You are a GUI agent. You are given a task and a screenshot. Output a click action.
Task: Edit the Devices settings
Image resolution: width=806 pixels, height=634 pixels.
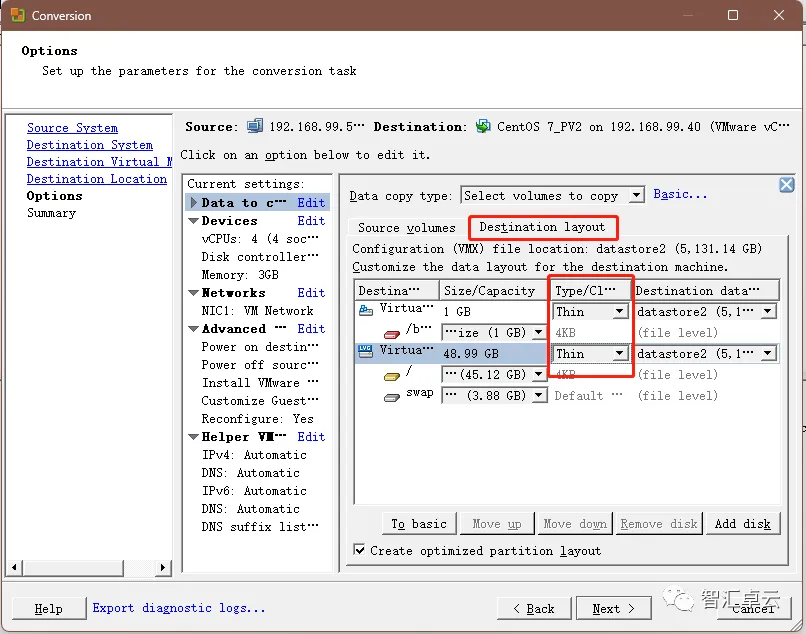(x=311, y=221)
